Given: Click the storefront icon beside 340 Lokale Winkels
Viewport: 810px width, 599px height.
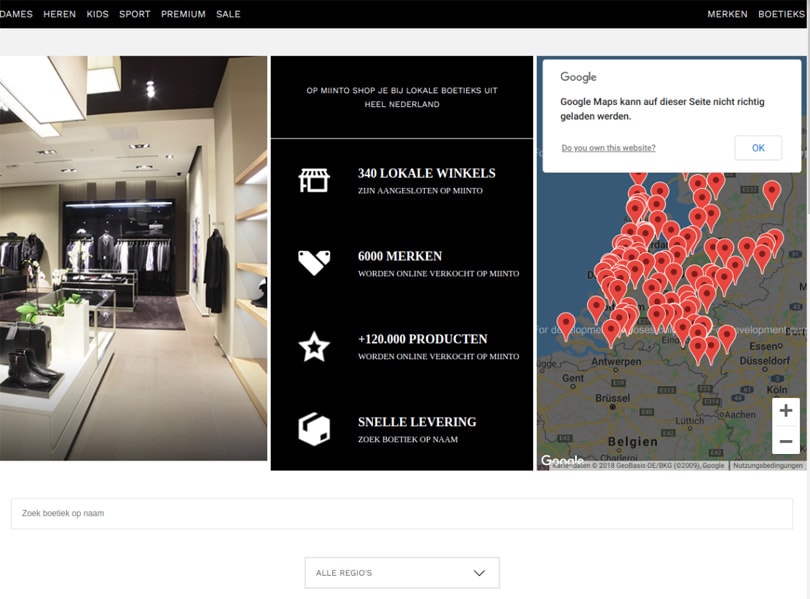Looking at the screenshot, I should 314,180.
